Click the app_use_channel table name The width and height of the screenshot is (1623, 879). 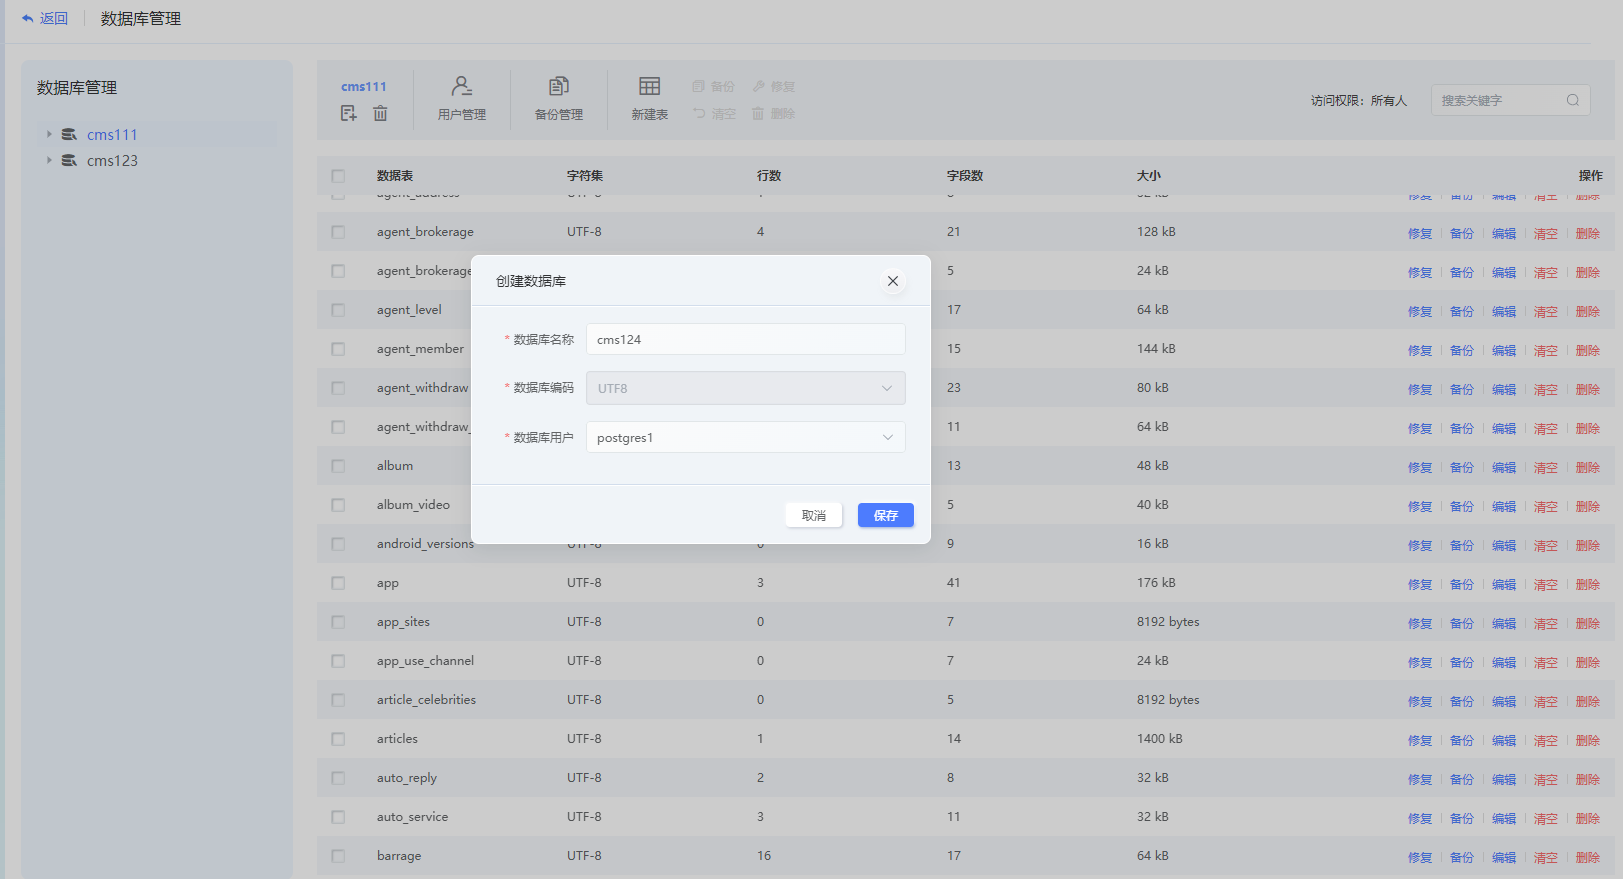pos(425,660)
